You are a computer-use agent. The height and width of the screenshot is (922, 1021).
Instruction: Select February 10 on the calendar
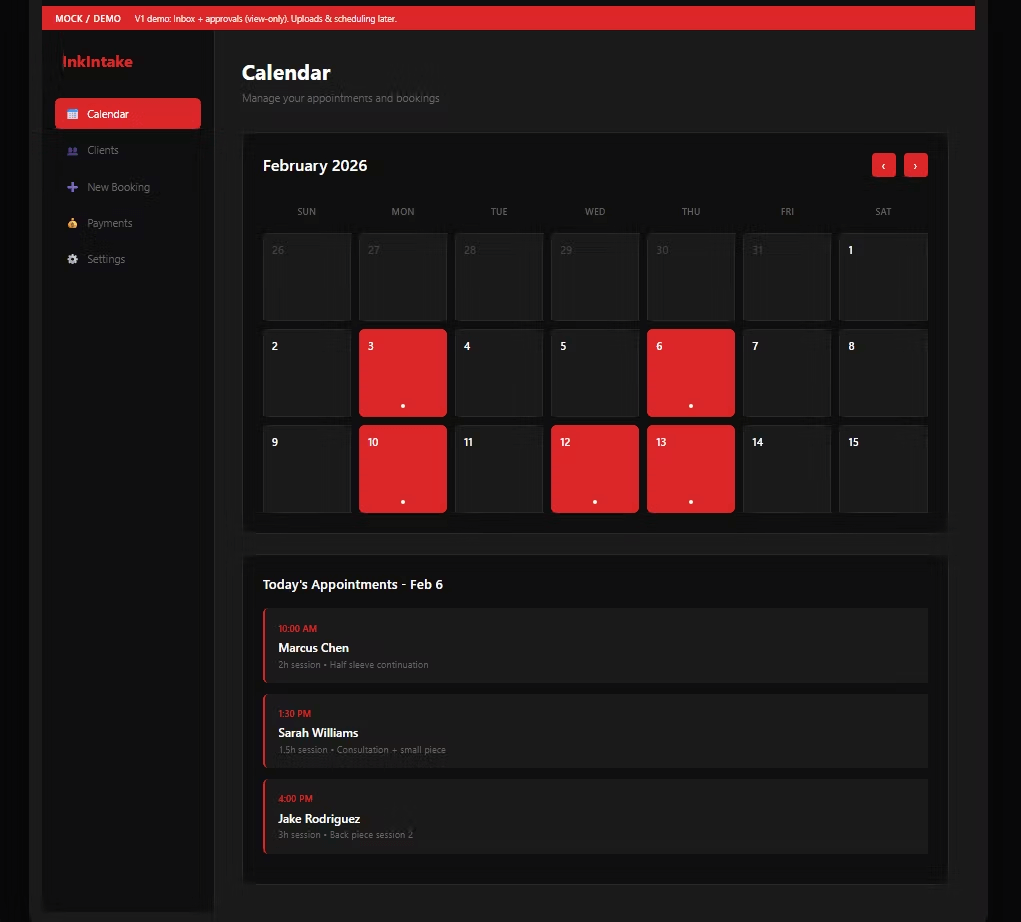pos(402,469)
